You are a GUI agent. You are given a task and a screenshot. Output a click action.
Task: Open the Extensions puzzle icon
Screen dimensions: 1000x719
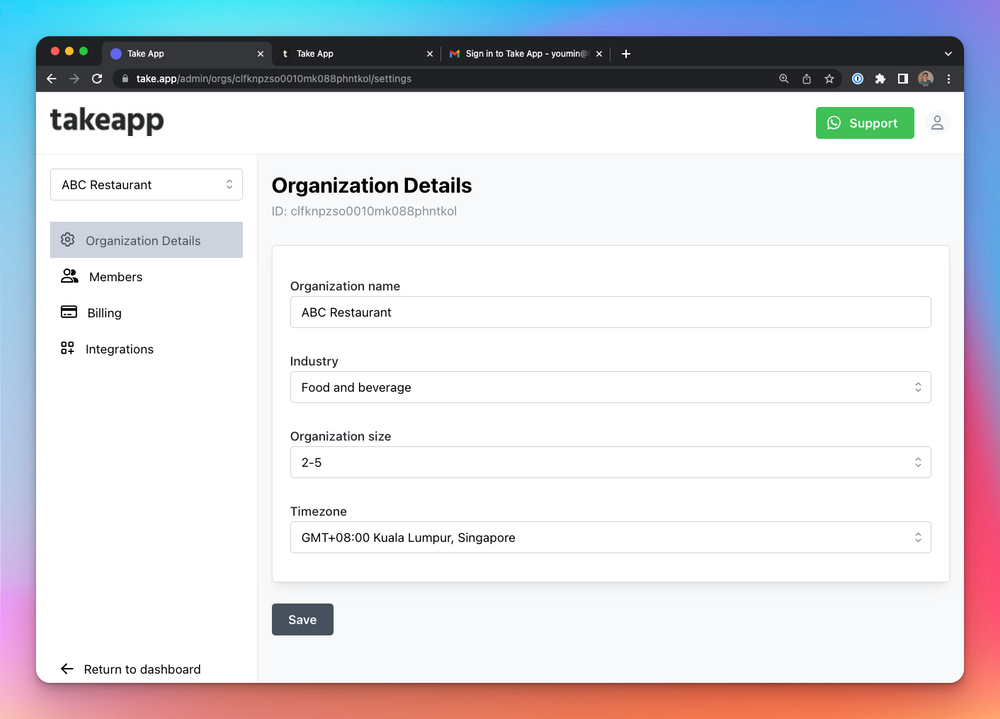coord(880,78)
